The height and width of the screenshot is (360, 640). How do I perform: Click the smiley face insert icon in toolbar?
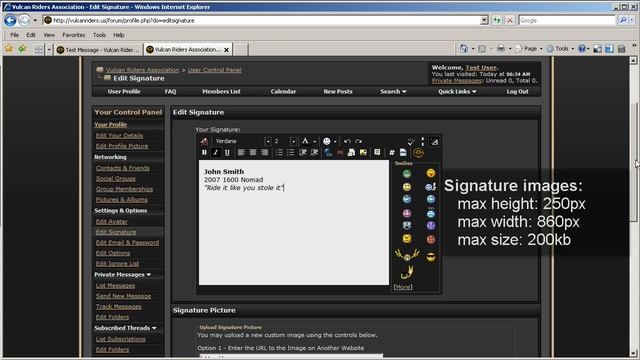click(x=327, y=141)
